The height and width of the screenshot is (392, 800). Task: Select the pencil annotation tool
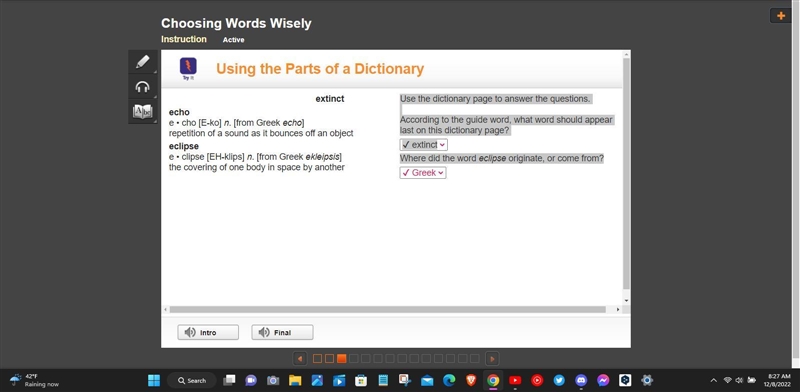click(143, 62)
